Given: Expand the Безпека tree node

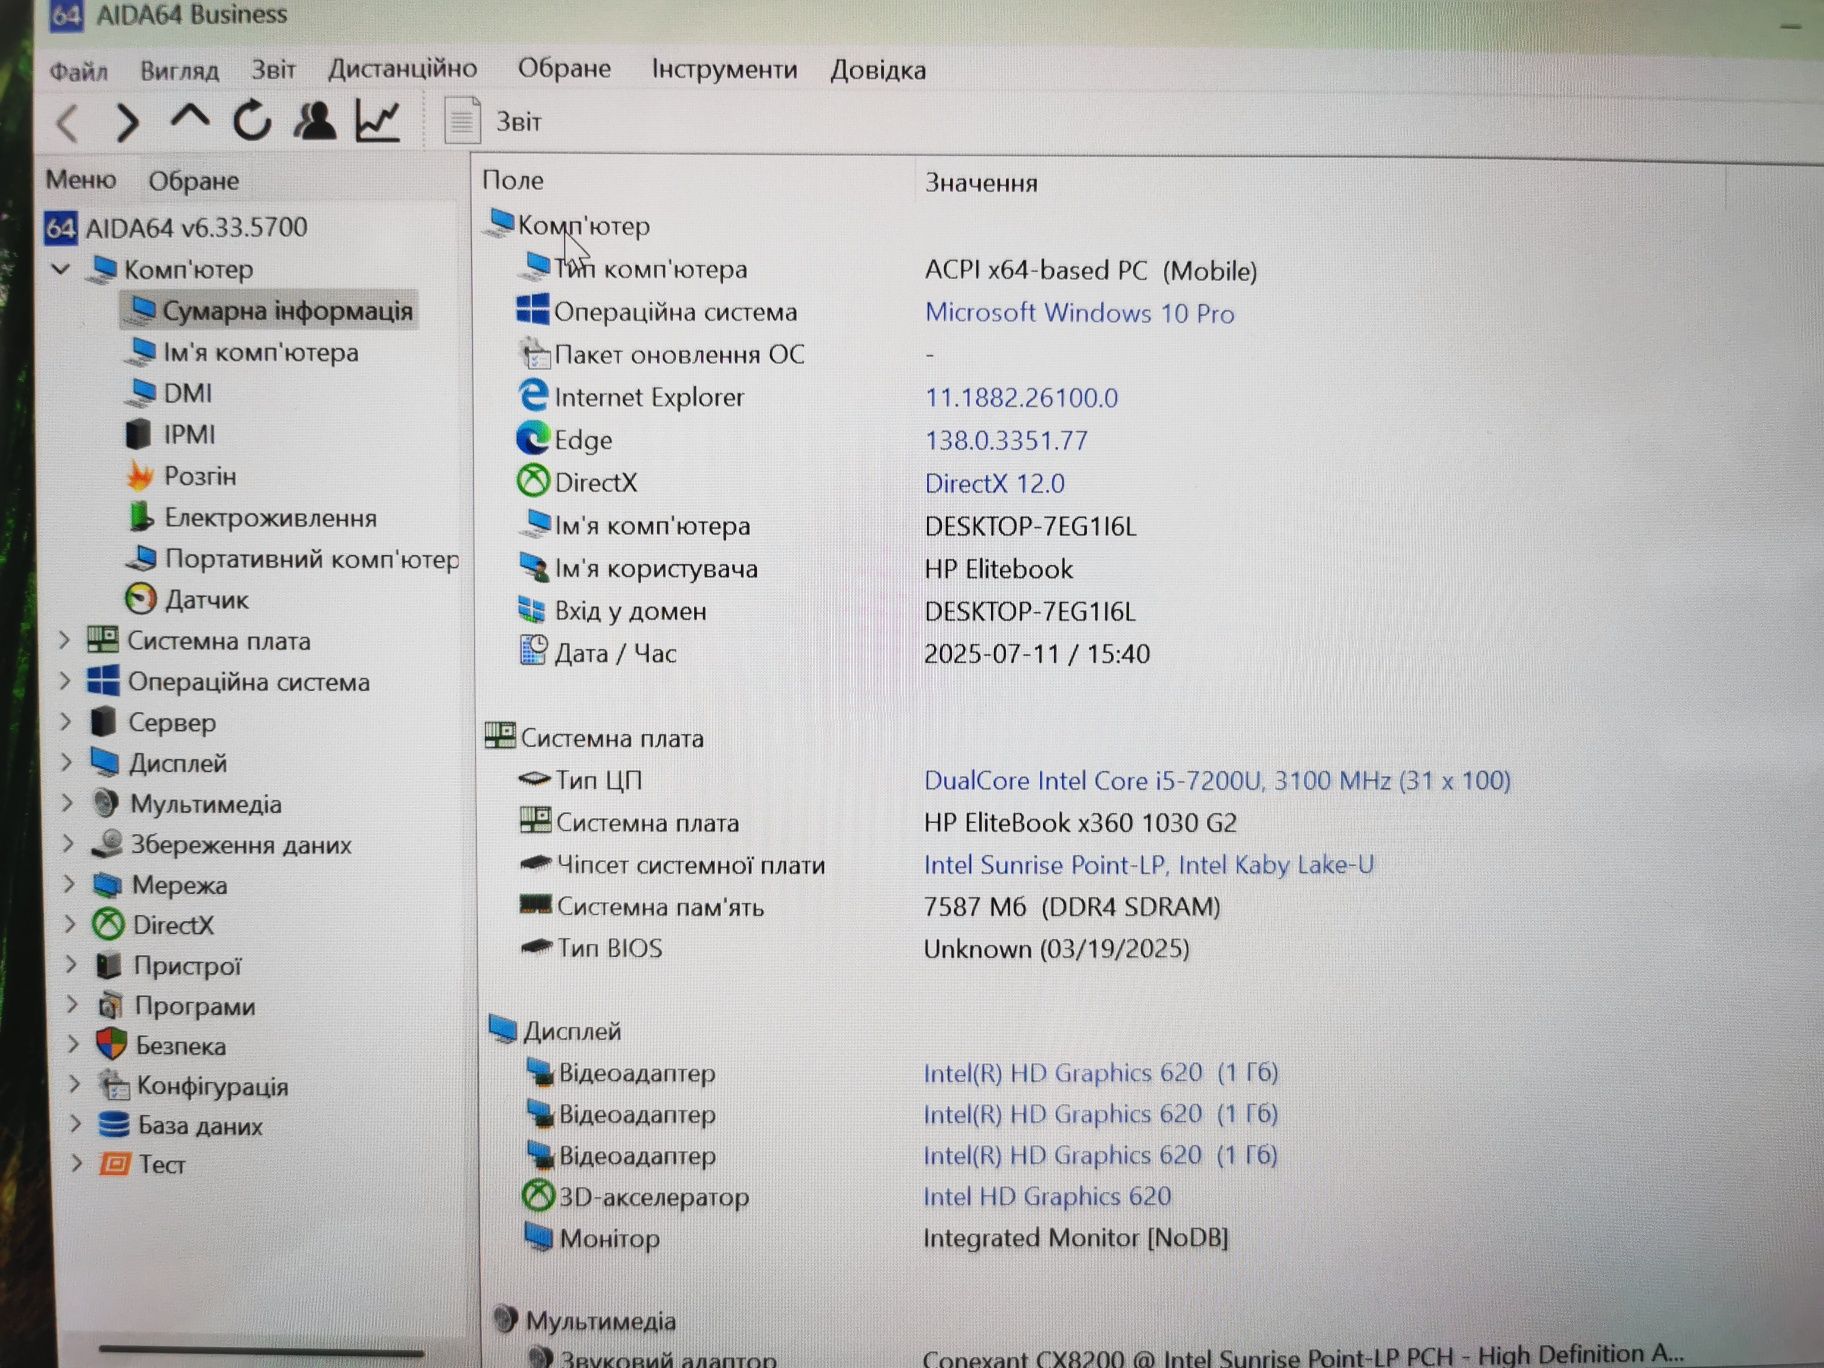Looking at the screenshot, I should [x=74, y=1045].
